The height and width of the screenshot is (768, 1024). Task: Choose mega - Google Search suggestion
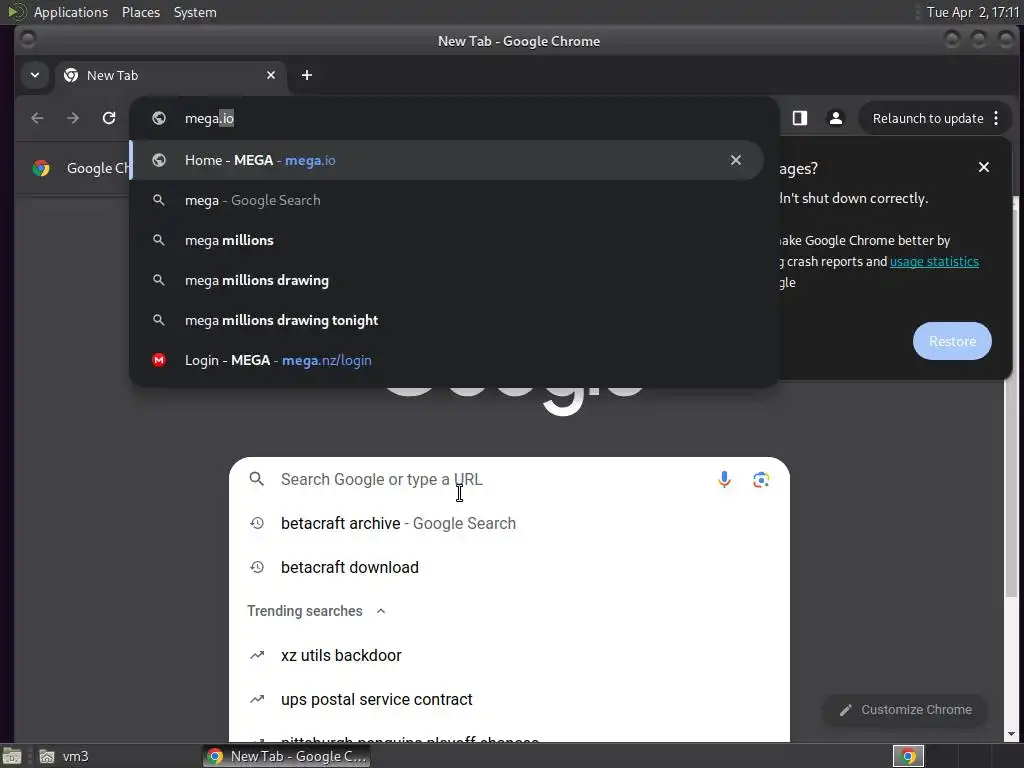click(x=446, y=200)
